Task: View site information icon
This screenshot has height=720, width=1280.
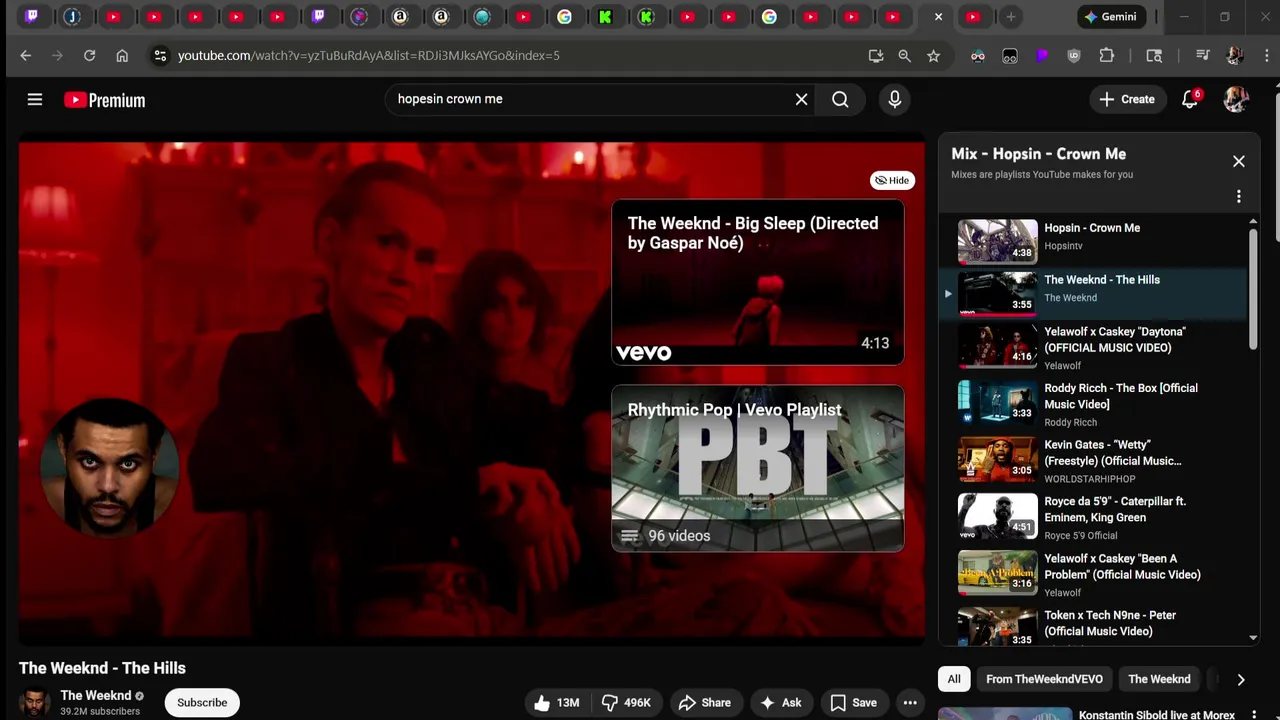Action: [x=160, y=56]
